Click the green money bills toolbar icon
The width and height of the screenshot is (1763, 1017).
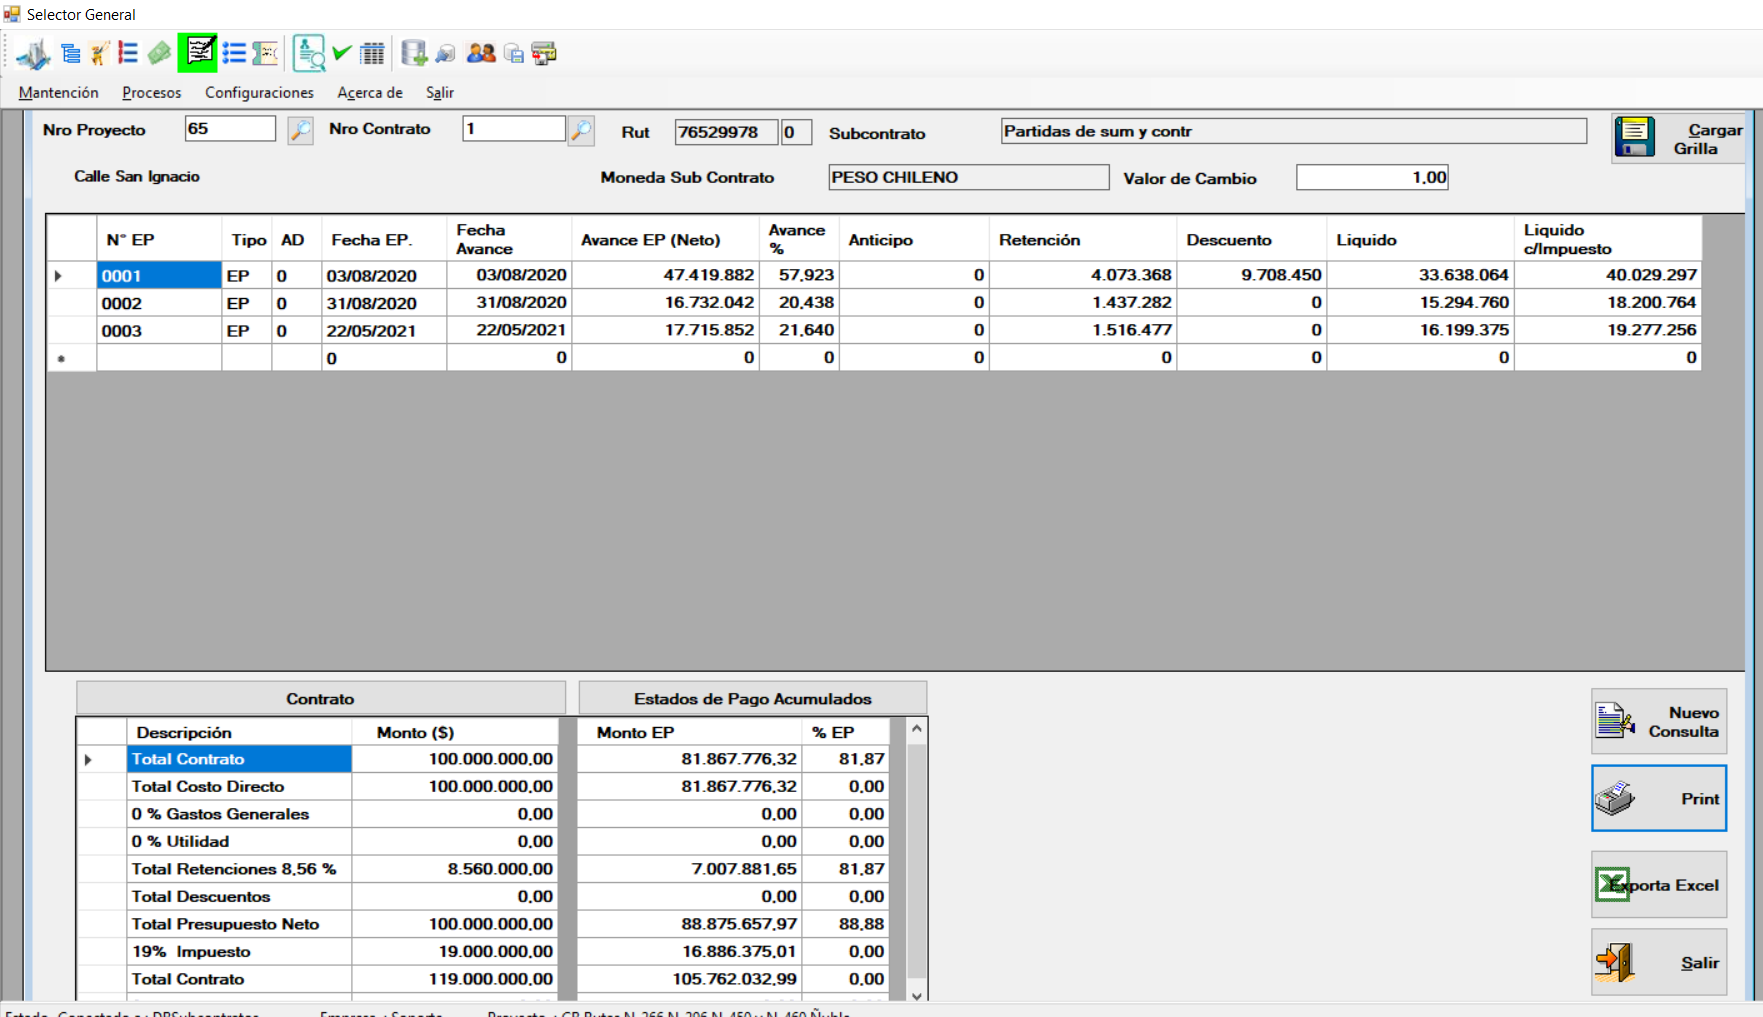click(x=159, y=53)
